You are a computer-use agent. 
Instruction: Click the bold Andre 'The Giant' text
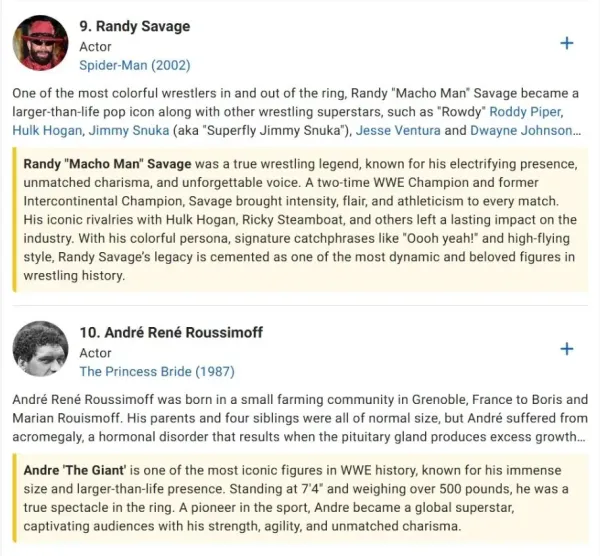pyautogui.click(x=75, y=470)
